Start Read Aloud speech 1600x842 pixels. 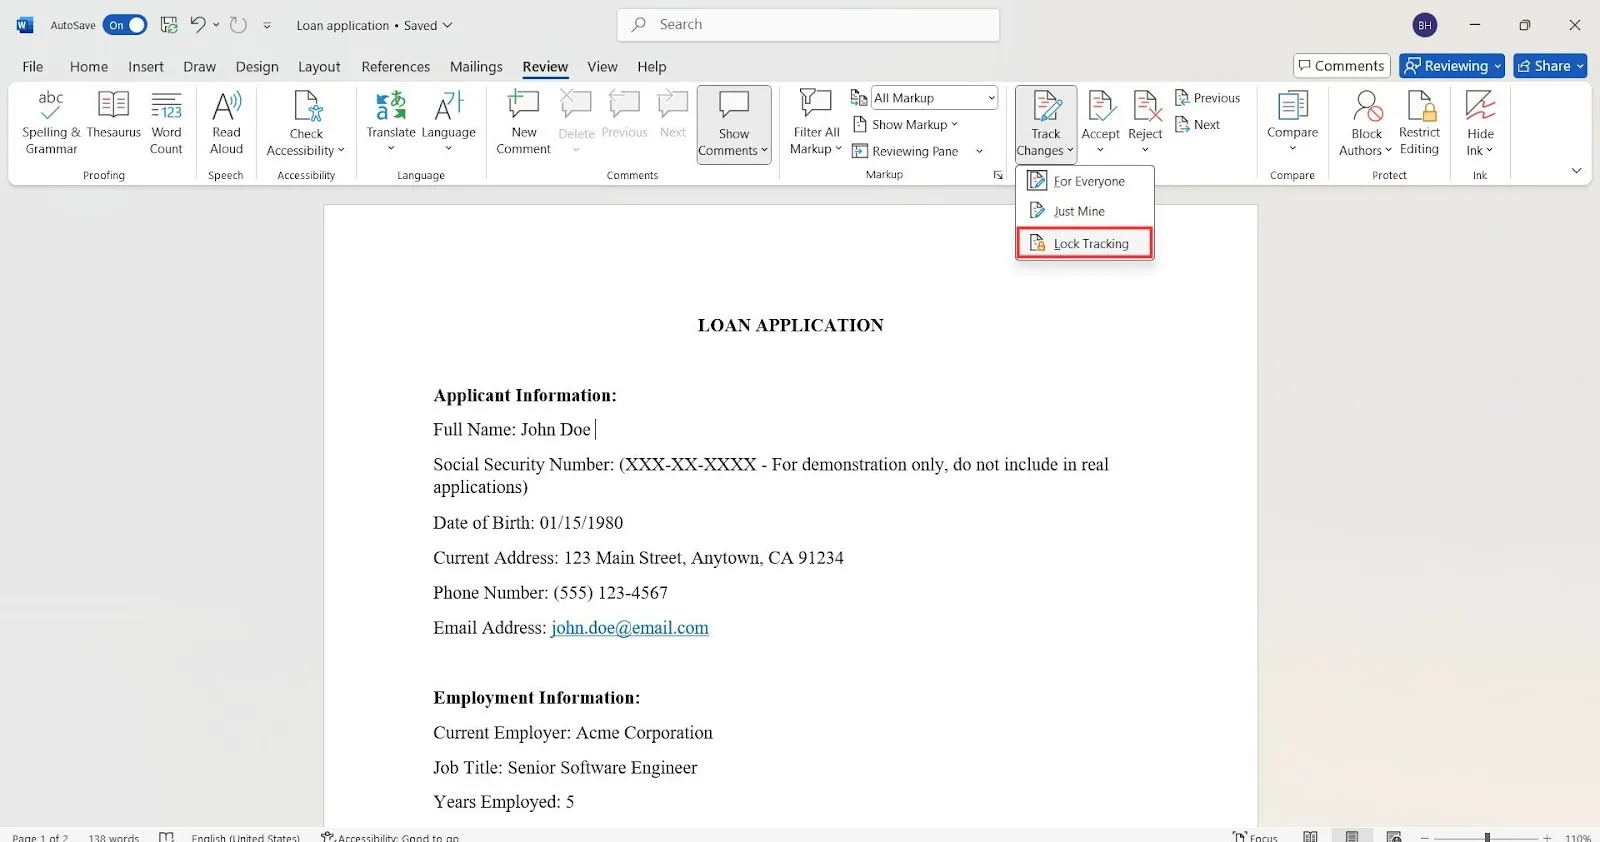point(226,123)
